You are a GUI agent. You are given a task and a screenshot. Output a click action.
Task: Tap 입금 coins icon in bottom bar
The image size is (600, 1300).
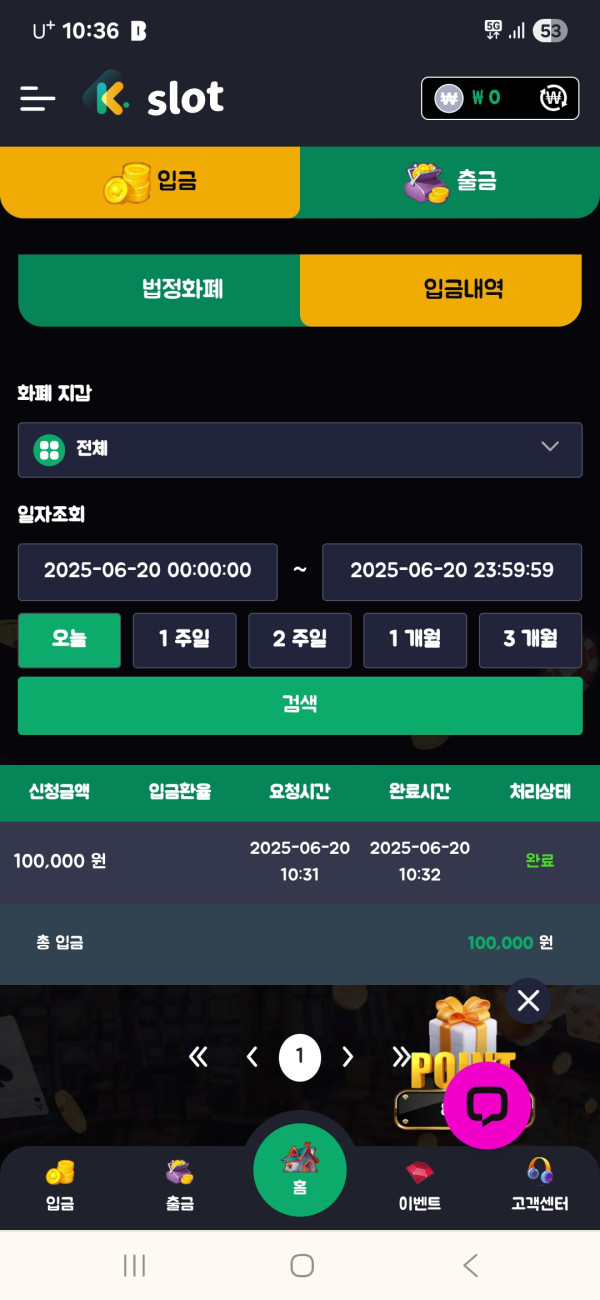coord(60,1186)
